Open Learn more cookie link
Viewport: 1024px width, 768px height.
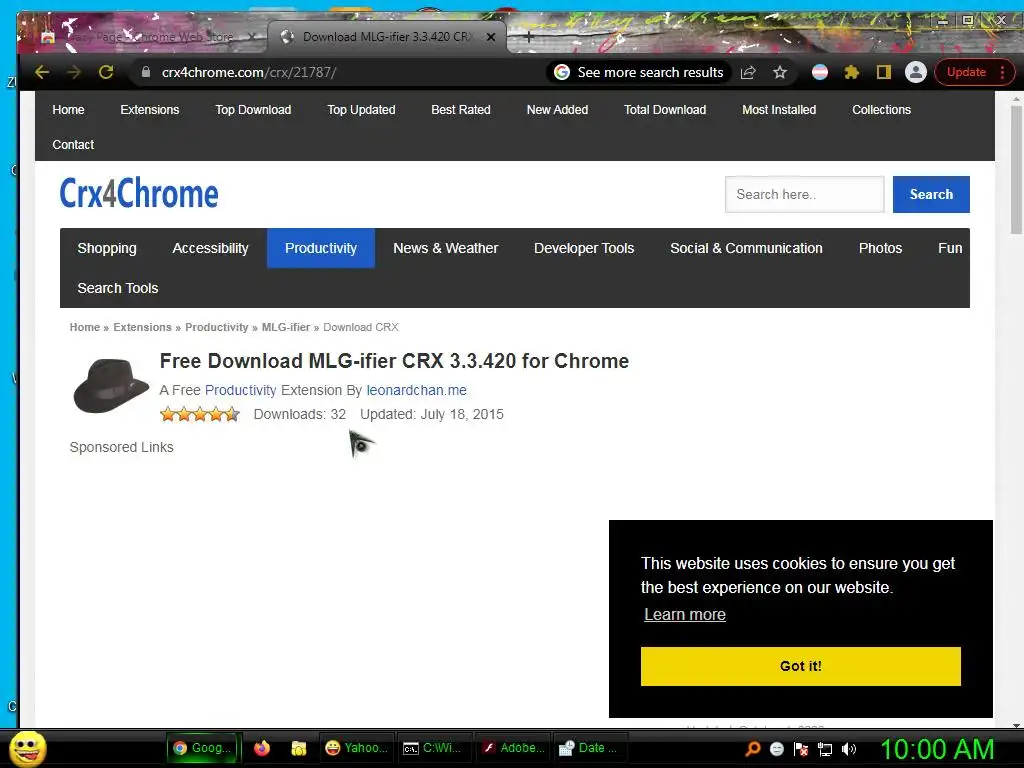tap(684, 615)
